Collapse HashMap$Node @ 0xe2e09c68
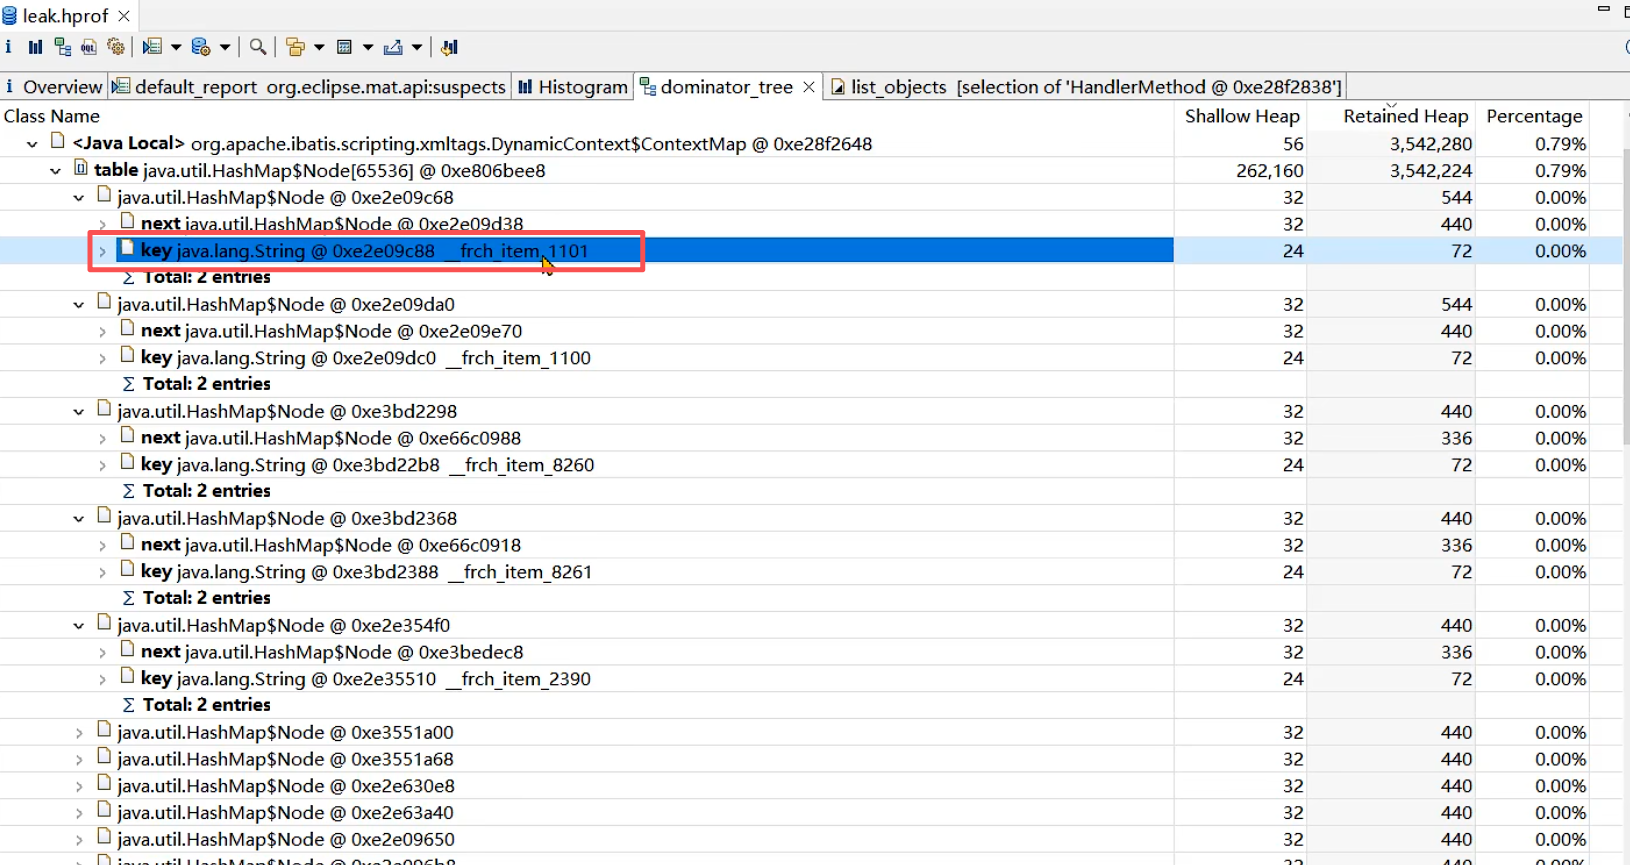Image resolution: width=1630 pixels, height=865 pixels. click(78, 198)
